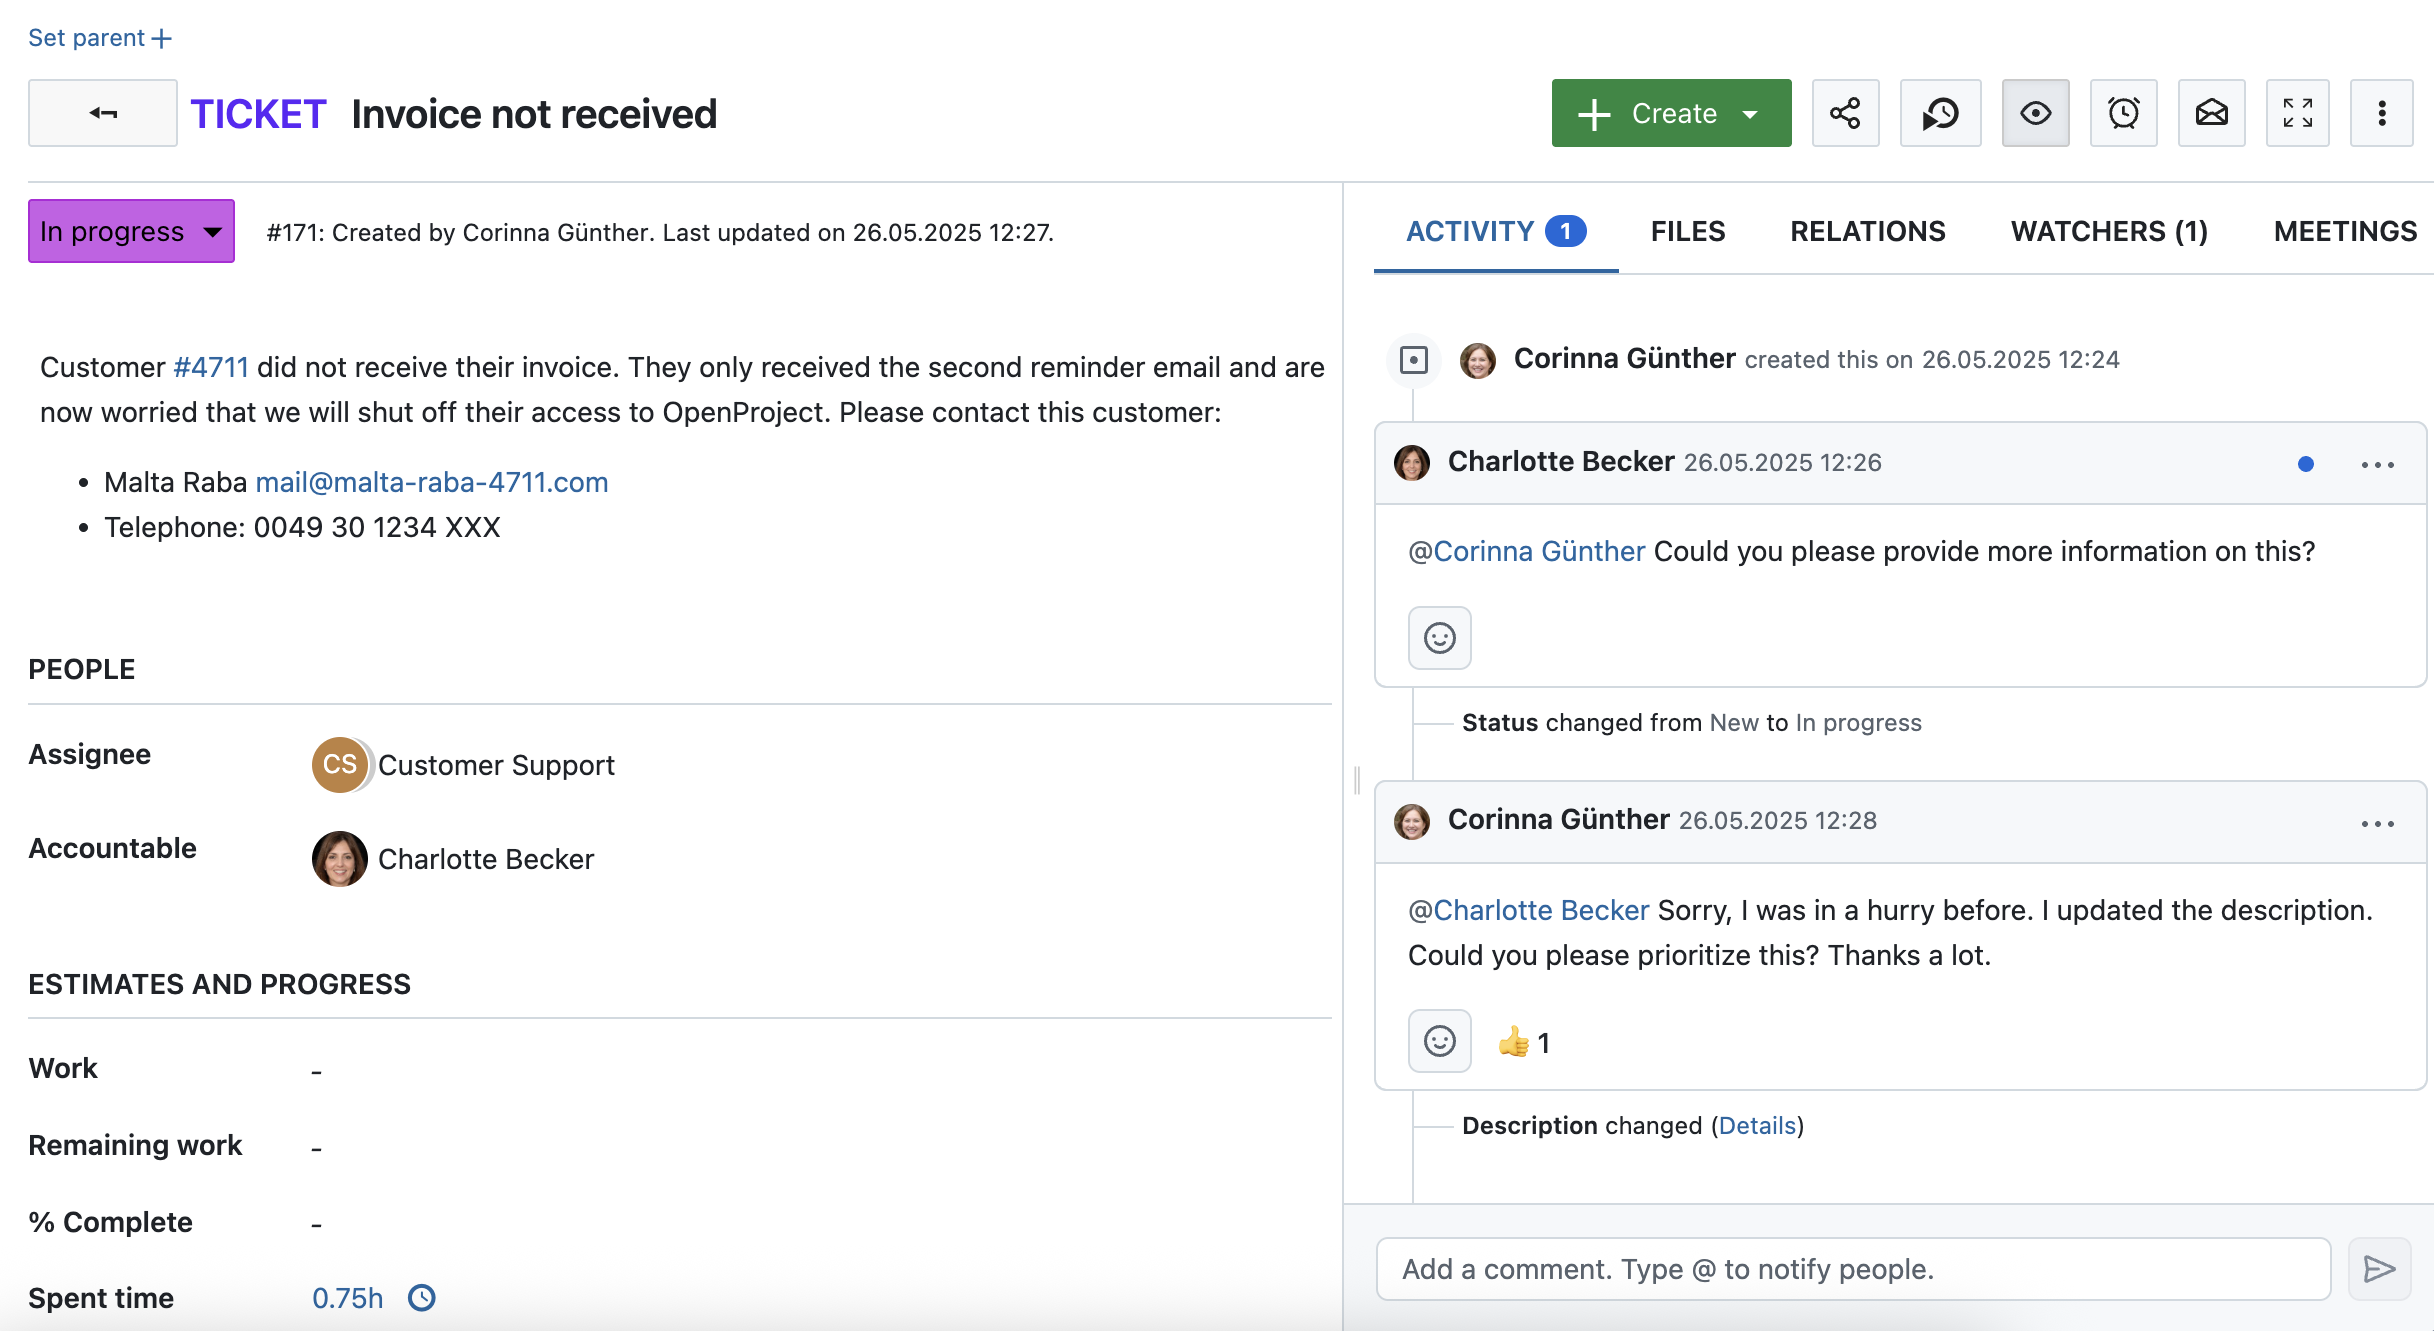The width and height of the screenshot is (2434, 1331).
Task: Open the more actions three-dot menu
Action: click(2381, 113)
